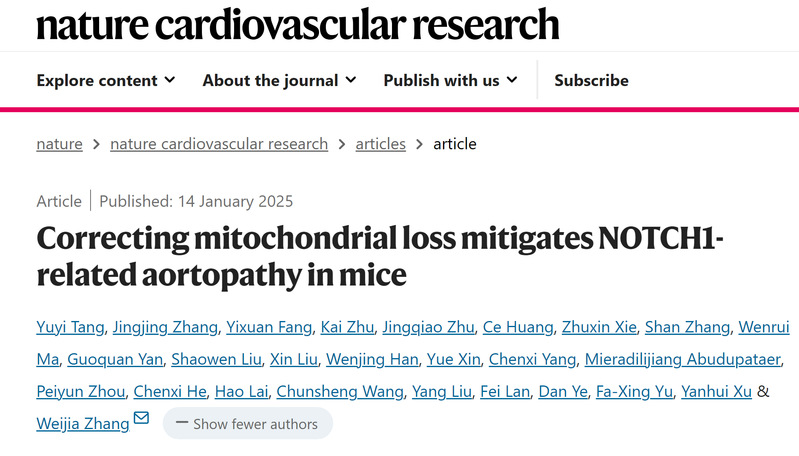799x456 pixels.
Task: Open the About the journal menu
Action: [278, 80]
